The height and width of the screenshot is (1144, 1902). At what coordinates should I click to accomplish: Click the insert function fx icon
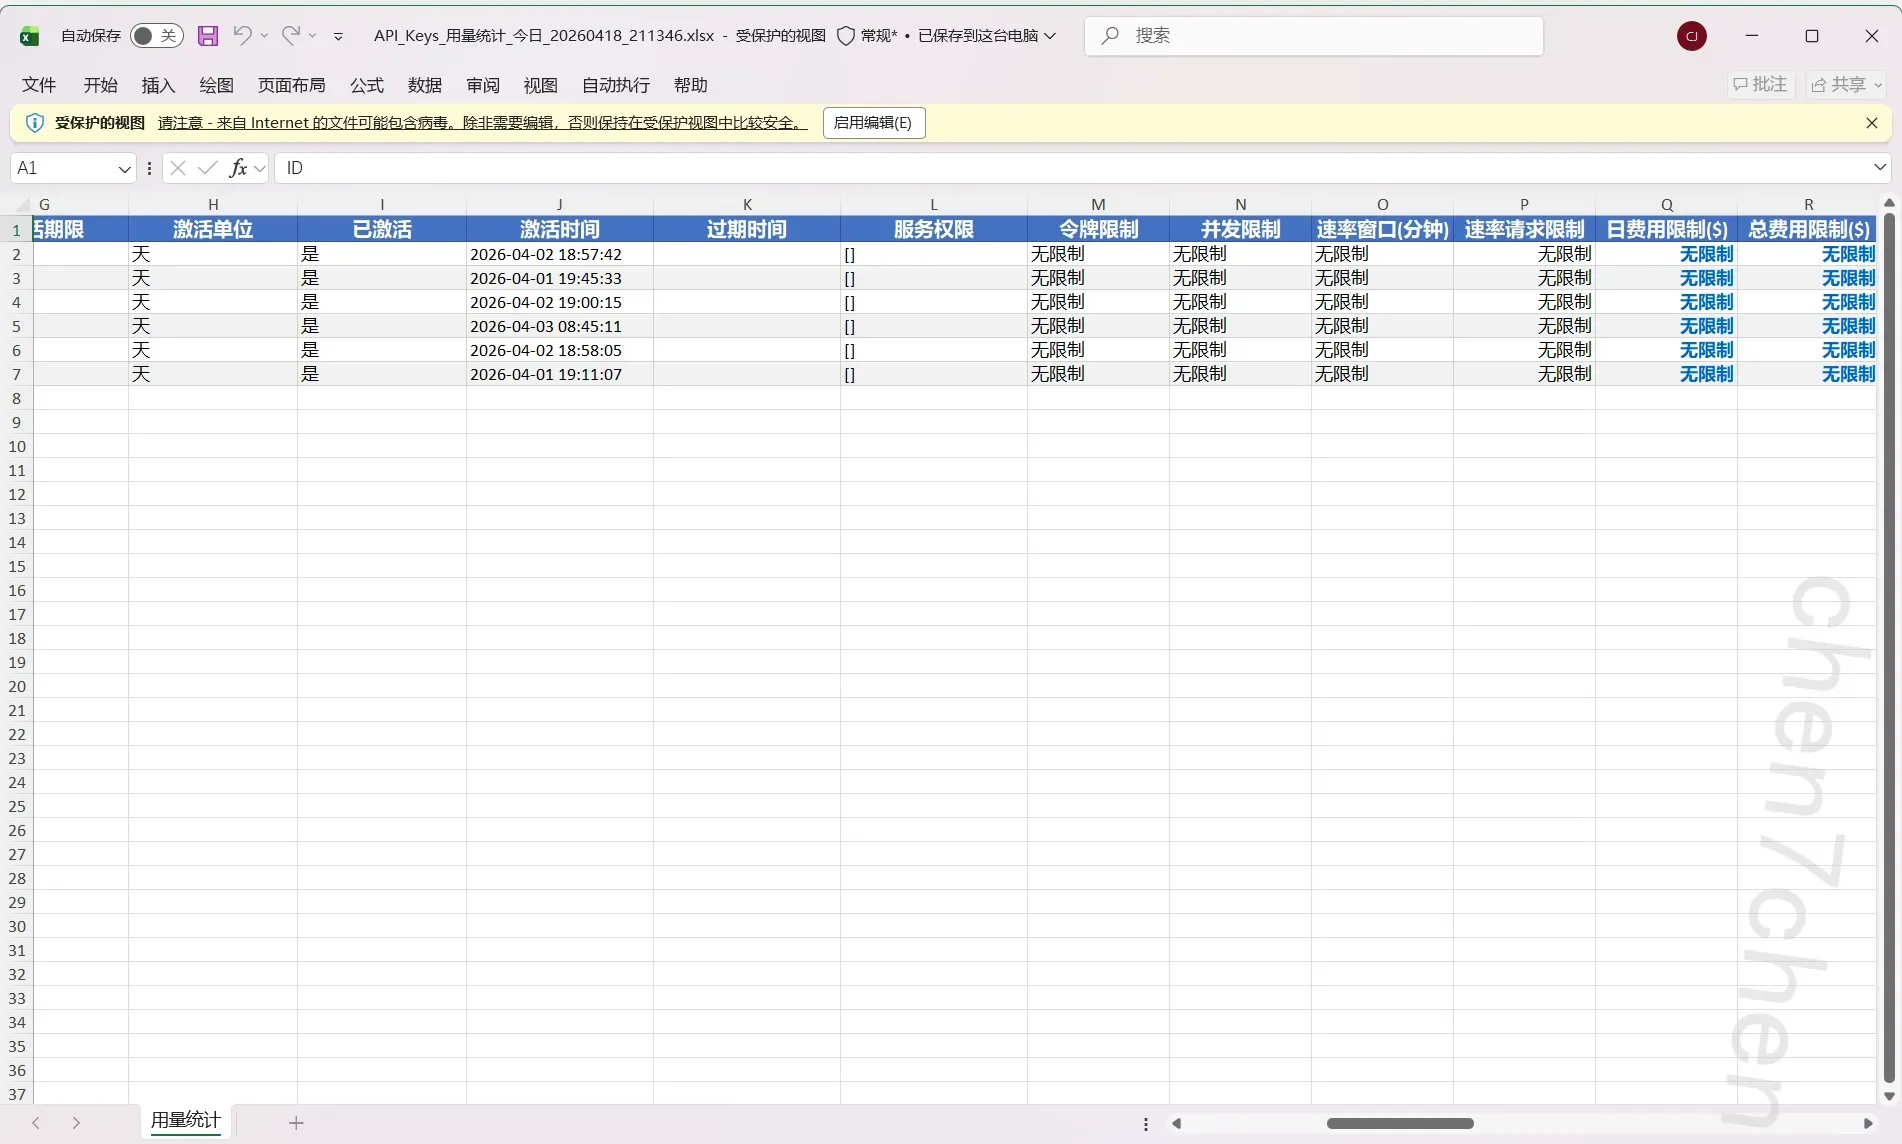click(x=238, y=168)
